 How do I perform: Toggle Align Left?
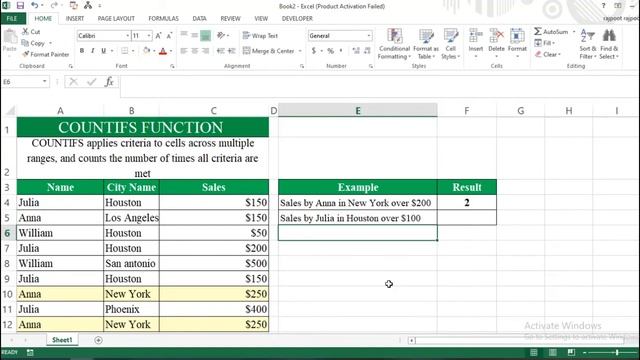pos(184,51)
